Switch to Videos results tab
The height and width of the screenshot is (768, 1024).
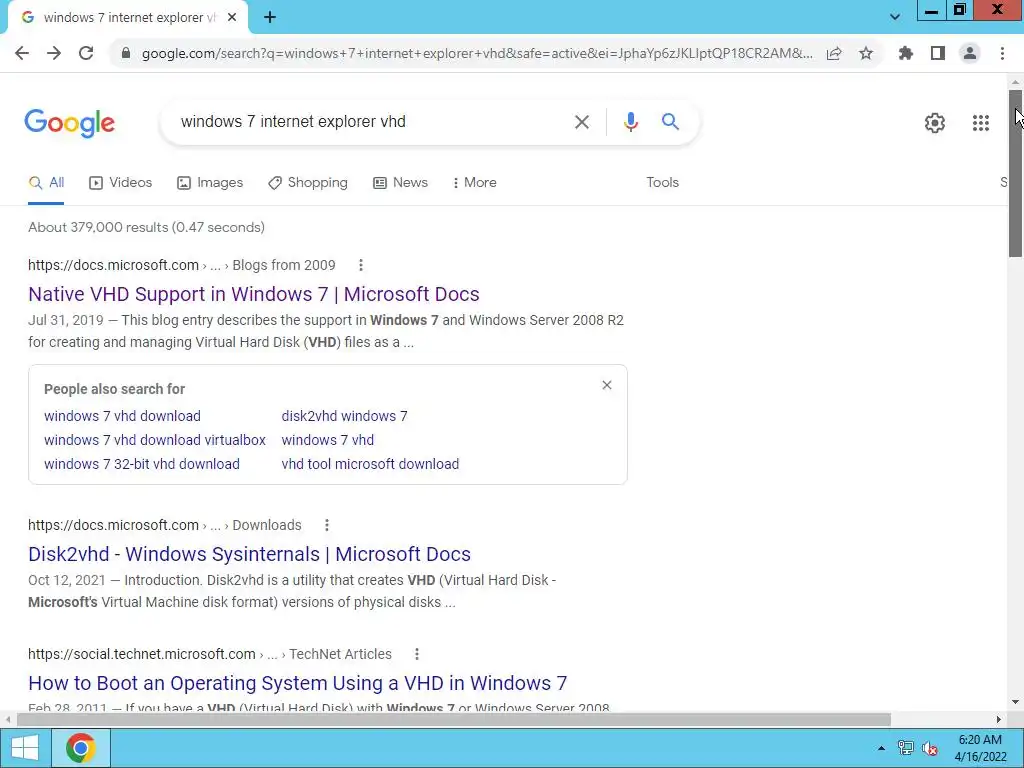tap(121, 183)
